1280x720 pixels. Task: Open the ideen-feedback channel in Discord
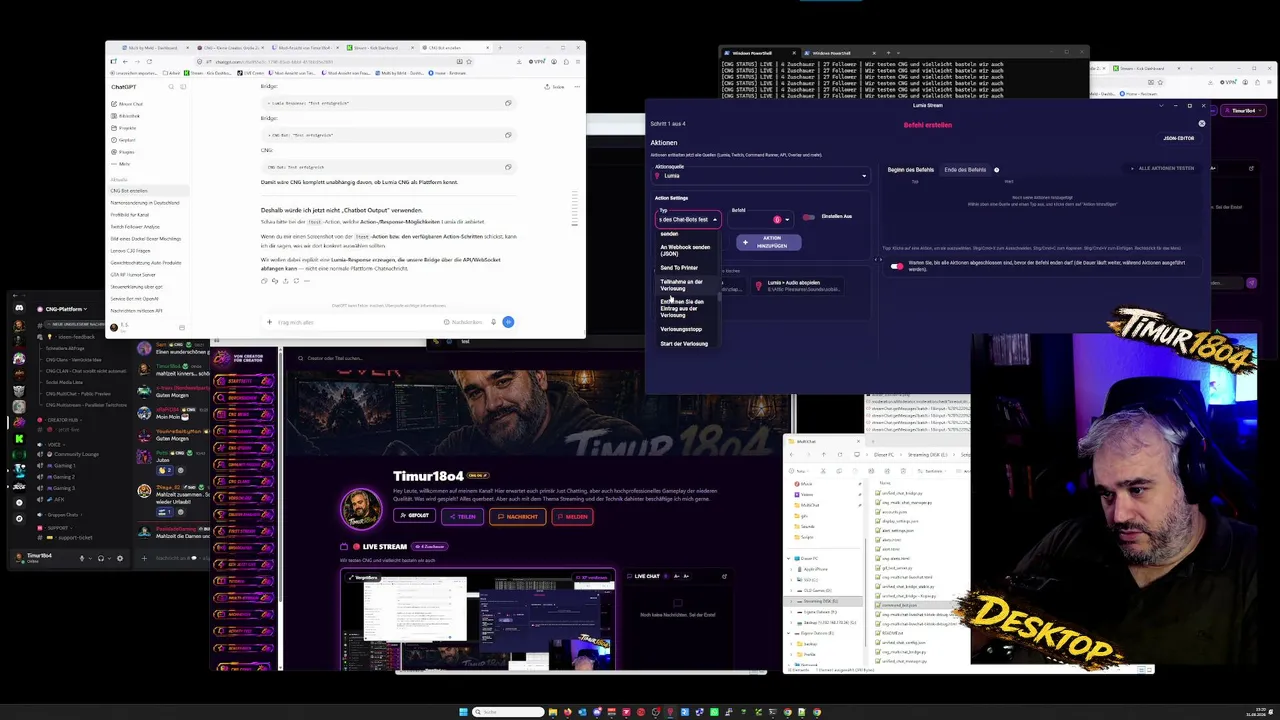pos(76,337)
